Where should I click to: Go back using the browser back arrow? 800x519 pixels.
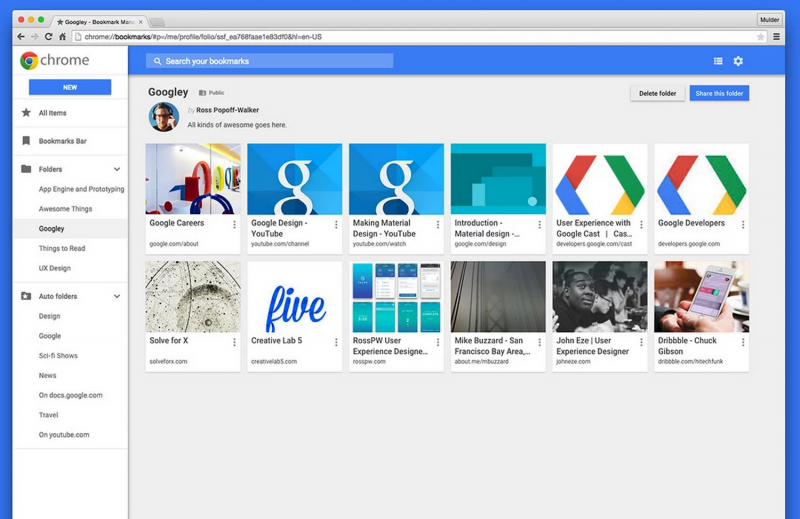pos(20,37)
